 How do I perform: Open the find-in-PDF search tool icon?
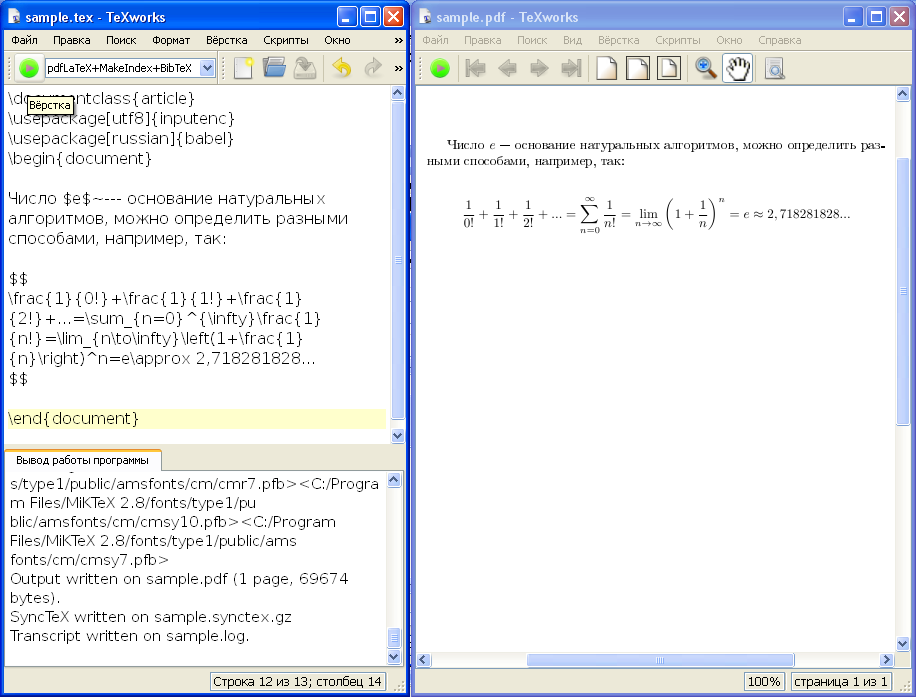[x=774, y=68]
